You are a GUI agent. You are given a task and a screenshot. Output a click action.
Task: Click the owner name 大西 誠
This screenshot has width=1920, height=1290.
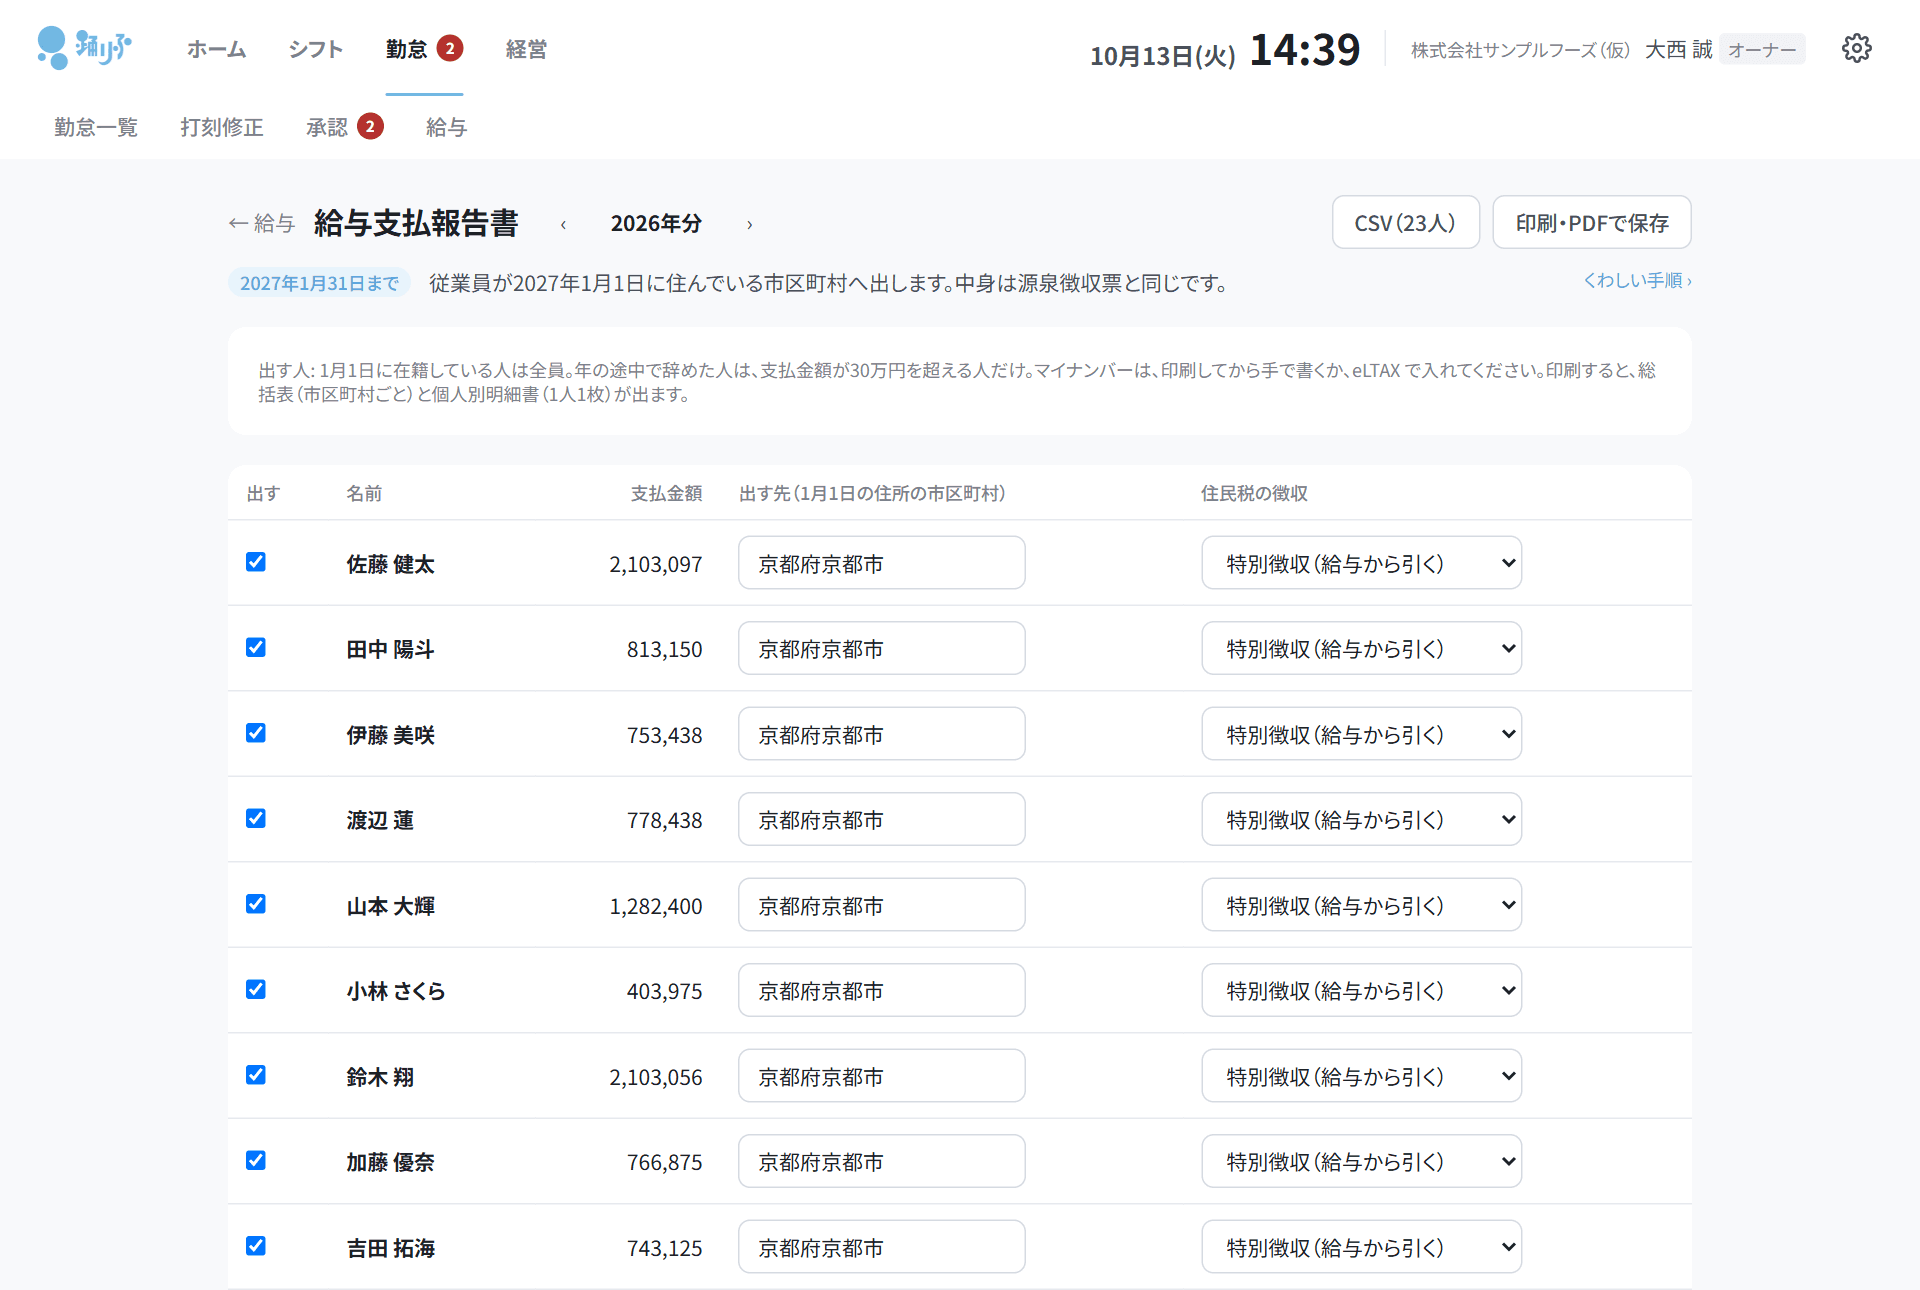click(1679, 49)
